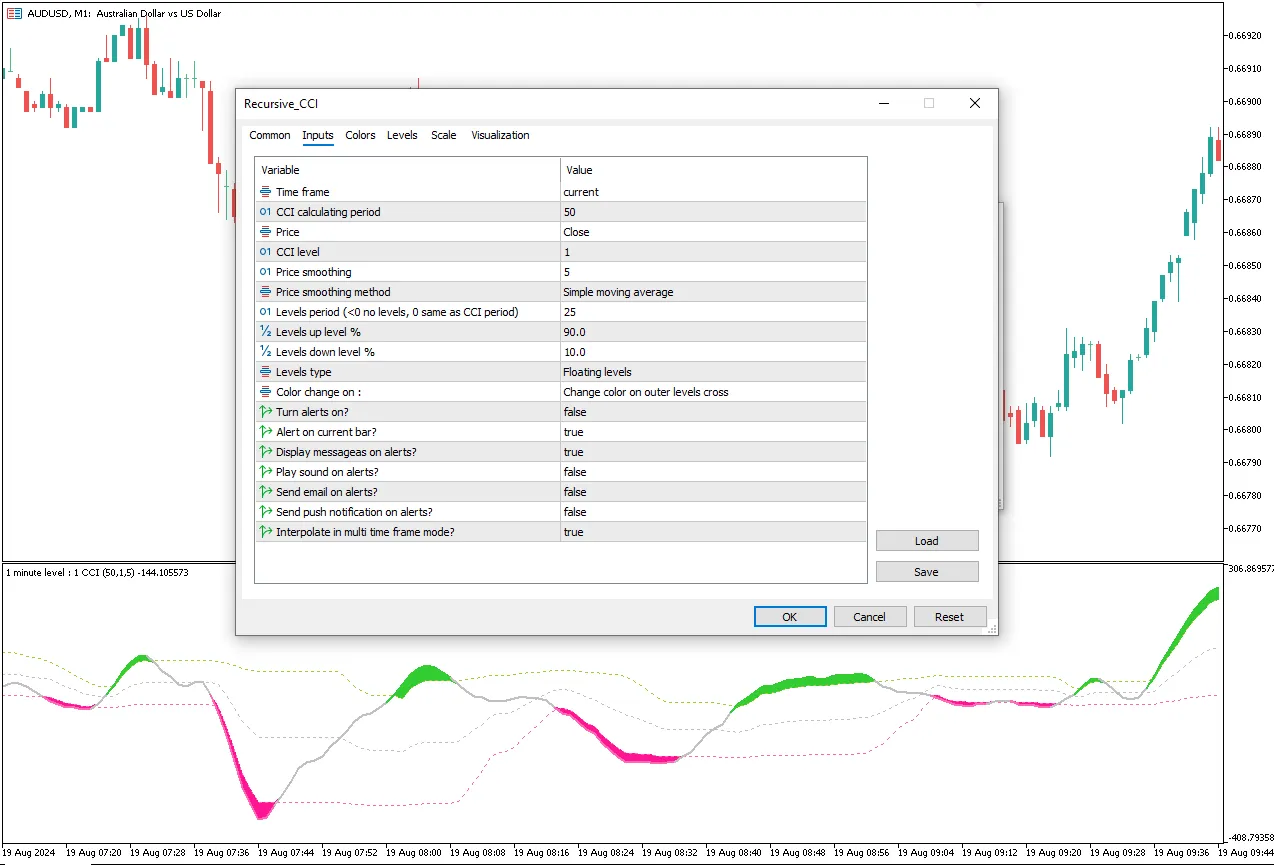This screenshot has width=1274, height=865.
Task: Click the boolean icon beside Turn alerts on?
Action: tap(265, 412)
